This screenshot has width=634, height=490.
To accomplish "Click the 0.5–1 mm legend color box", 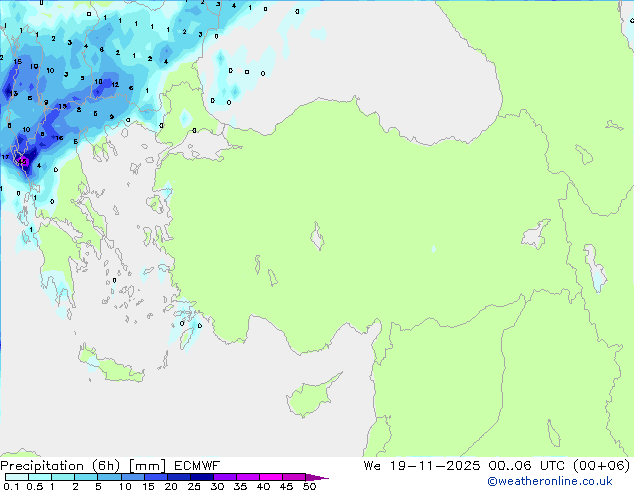I will click(40, 477).
